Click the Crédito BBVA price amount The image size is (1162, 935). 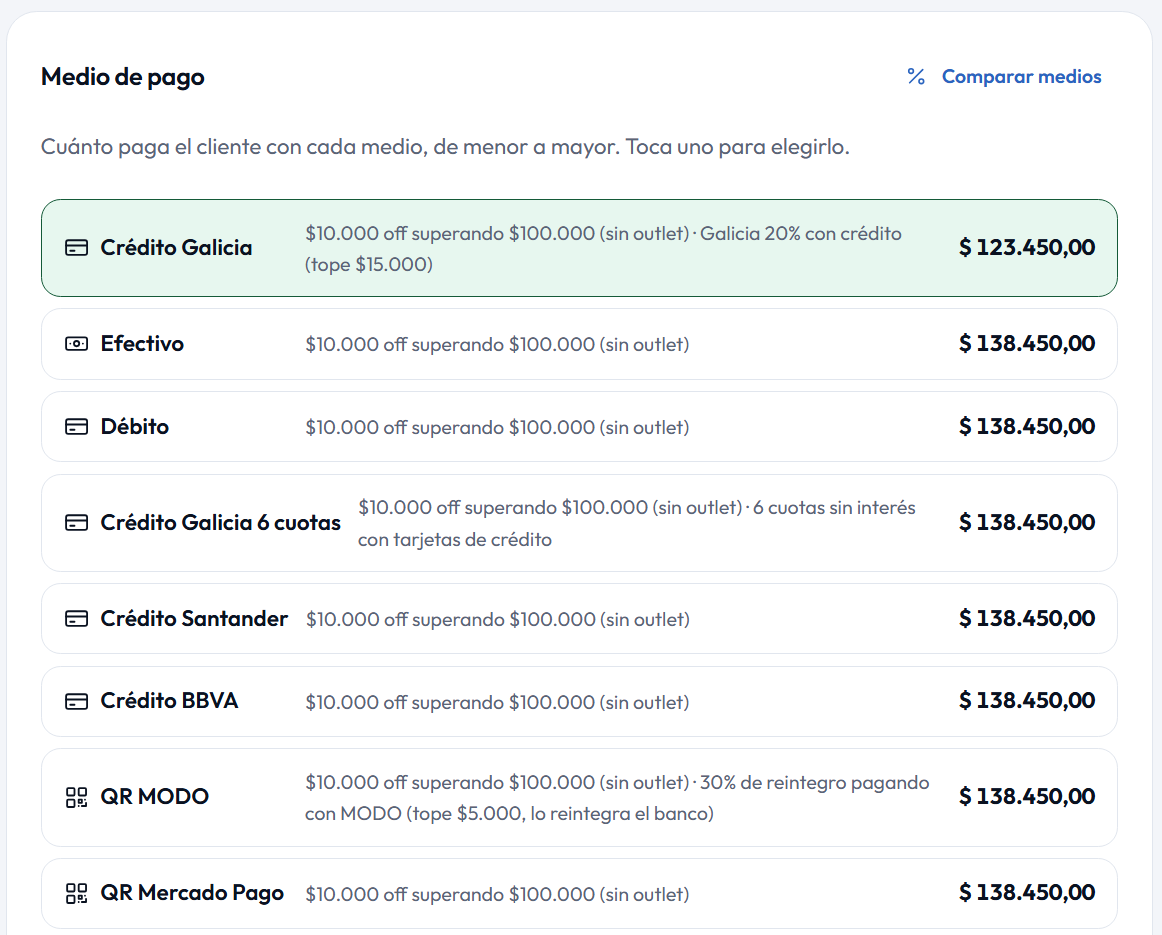click(1027, 701)
